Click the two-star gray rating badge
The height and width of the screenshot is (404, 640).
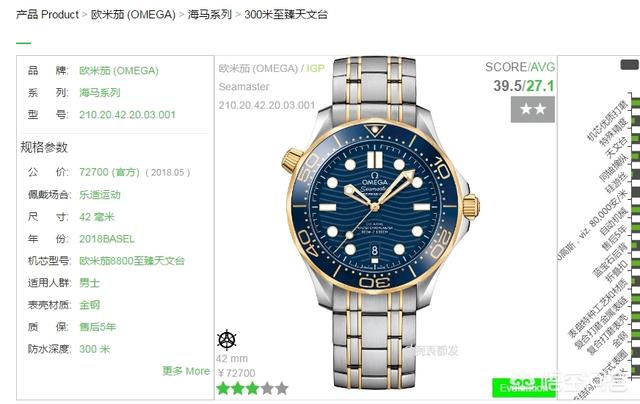[x=533, y=109]
